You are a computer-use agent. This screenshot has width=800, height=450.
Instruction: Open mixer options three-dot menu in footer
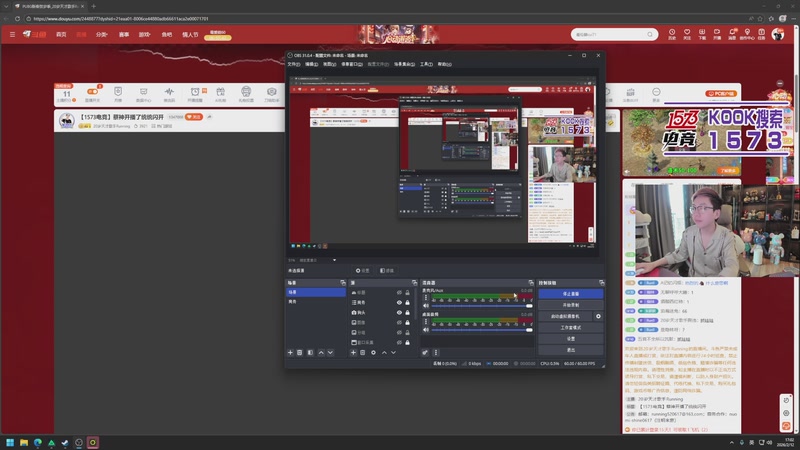click(436, 353)
